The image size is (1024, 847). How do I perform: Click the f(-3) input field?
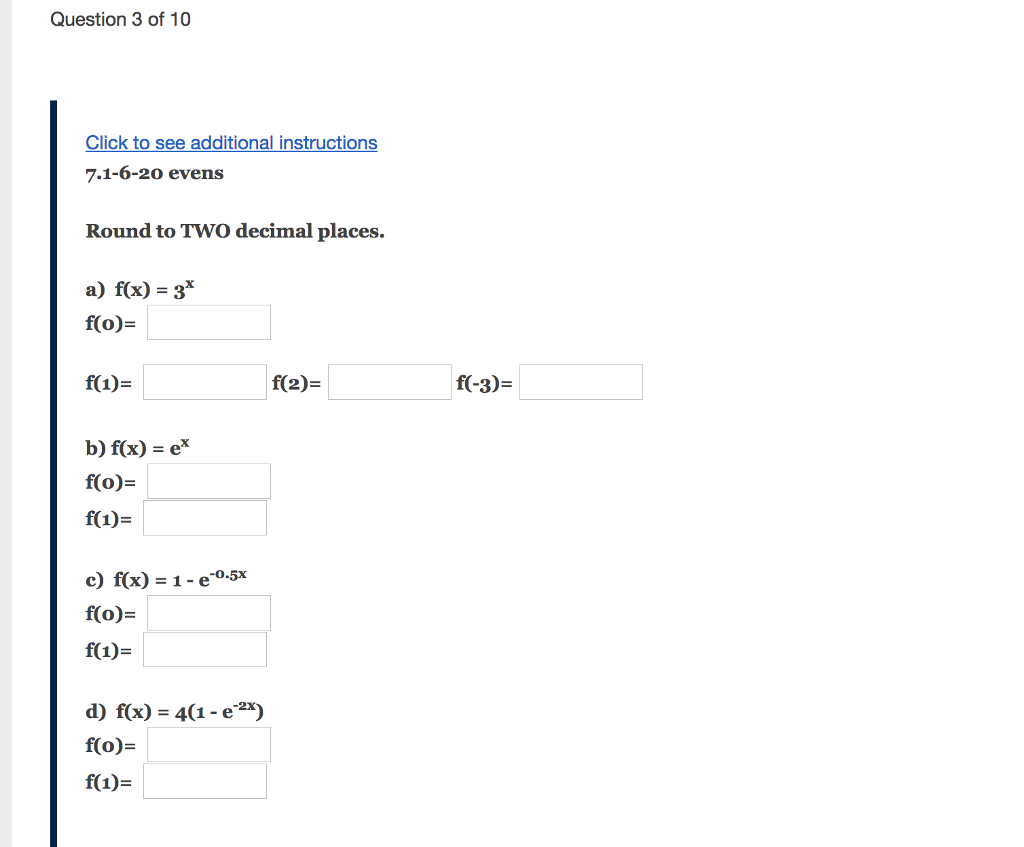coord(580,381)
